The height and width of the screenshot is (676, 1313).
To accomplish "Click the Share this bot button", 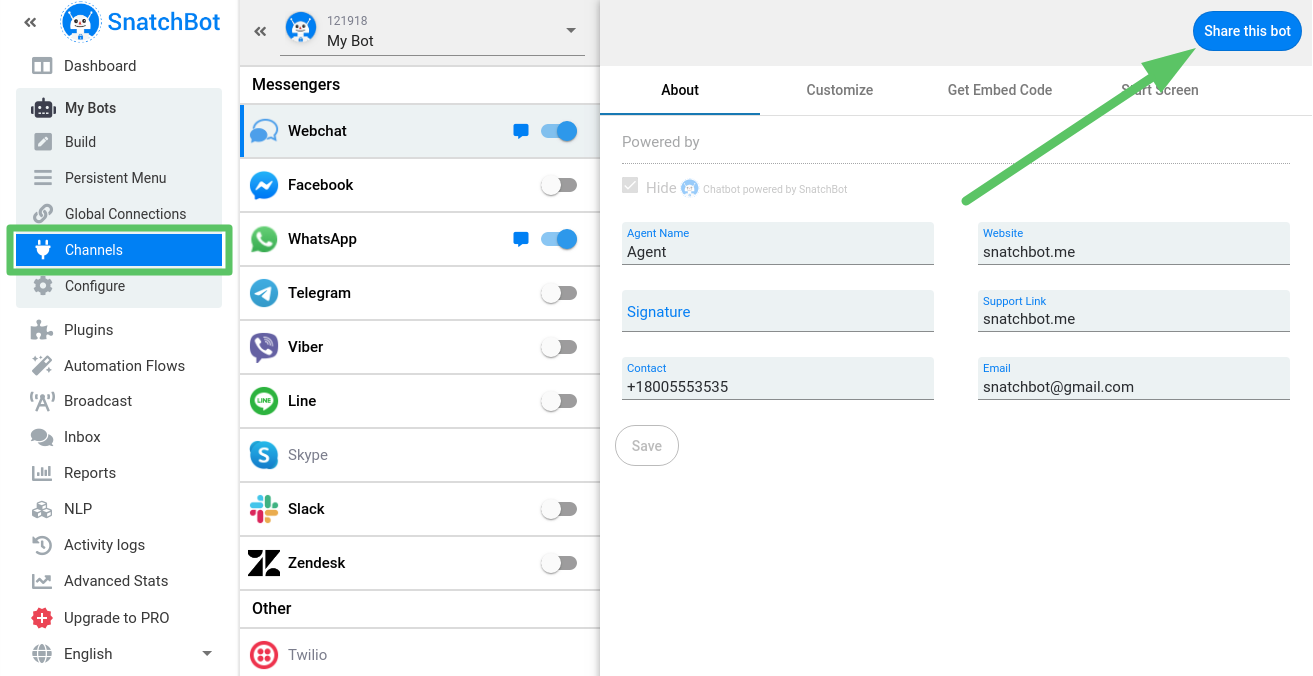I will (x=1247, y=31).
